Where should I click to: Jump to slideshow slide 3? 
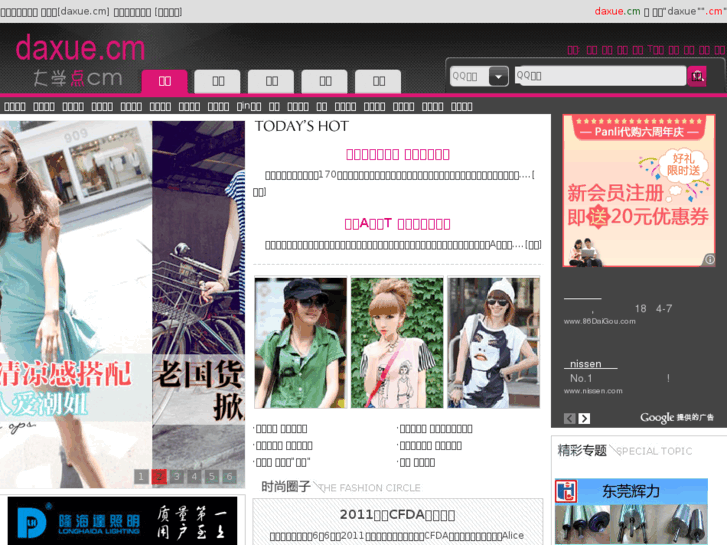(x=177, y=476)
